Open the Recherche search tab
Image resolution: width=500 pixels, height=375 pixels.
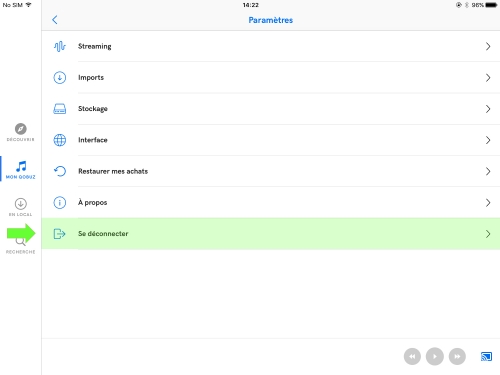click(x=21, y=246)
